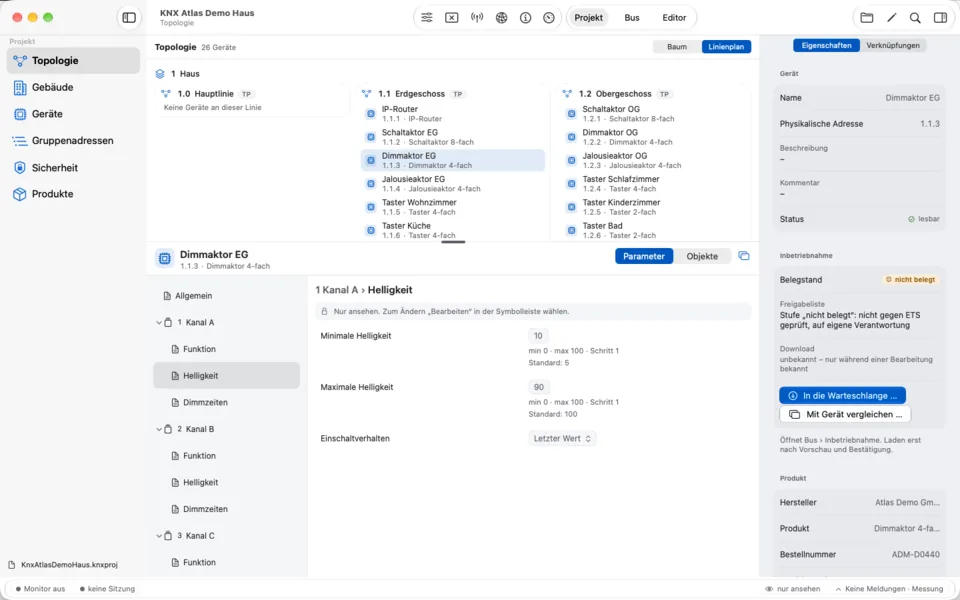Screen dimensions: 960x600
Task: Collapse the 2 Kanal B group
Action: (x=159, y=429)
